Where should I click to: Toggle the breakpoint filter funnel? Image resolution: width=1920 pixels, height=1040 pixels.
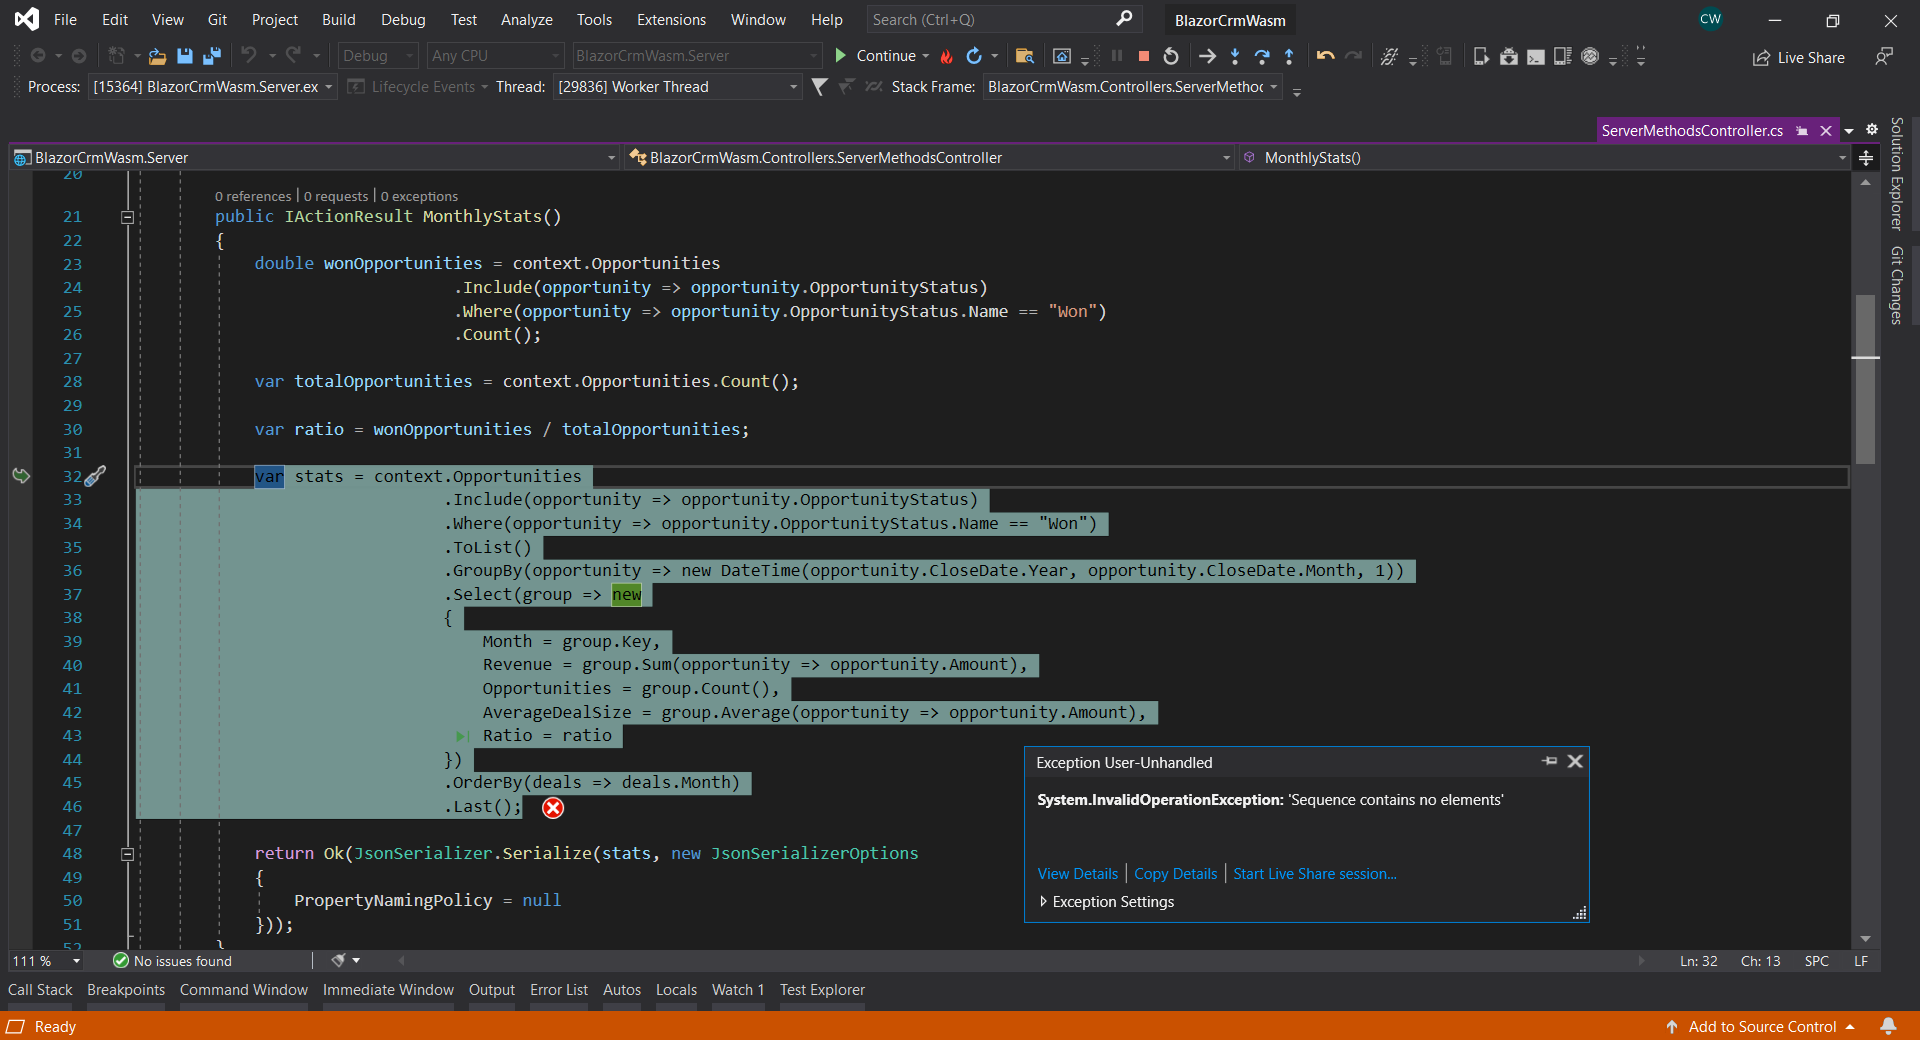coord(819,87)
